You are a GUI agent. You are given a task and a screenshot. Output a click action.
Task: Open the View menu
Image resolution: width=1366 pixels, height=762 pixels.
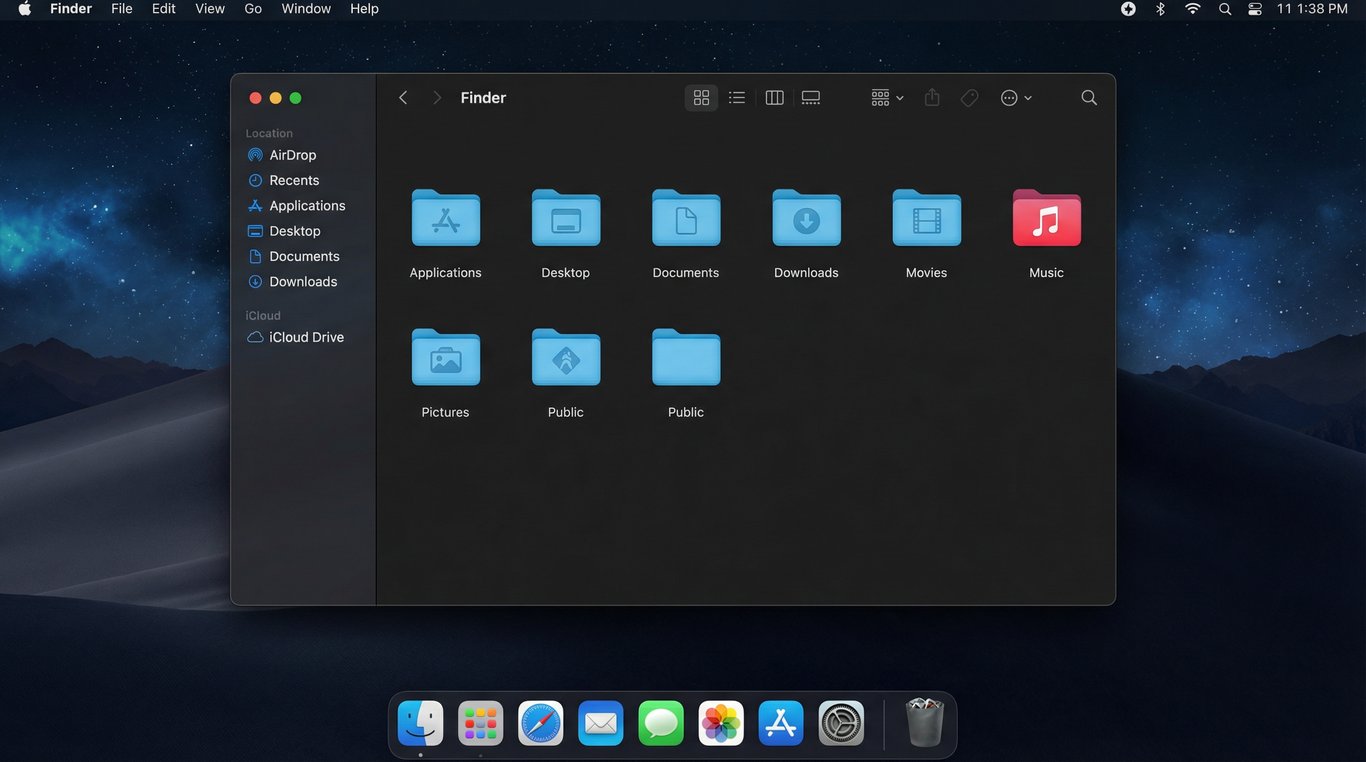click(209, 8)
